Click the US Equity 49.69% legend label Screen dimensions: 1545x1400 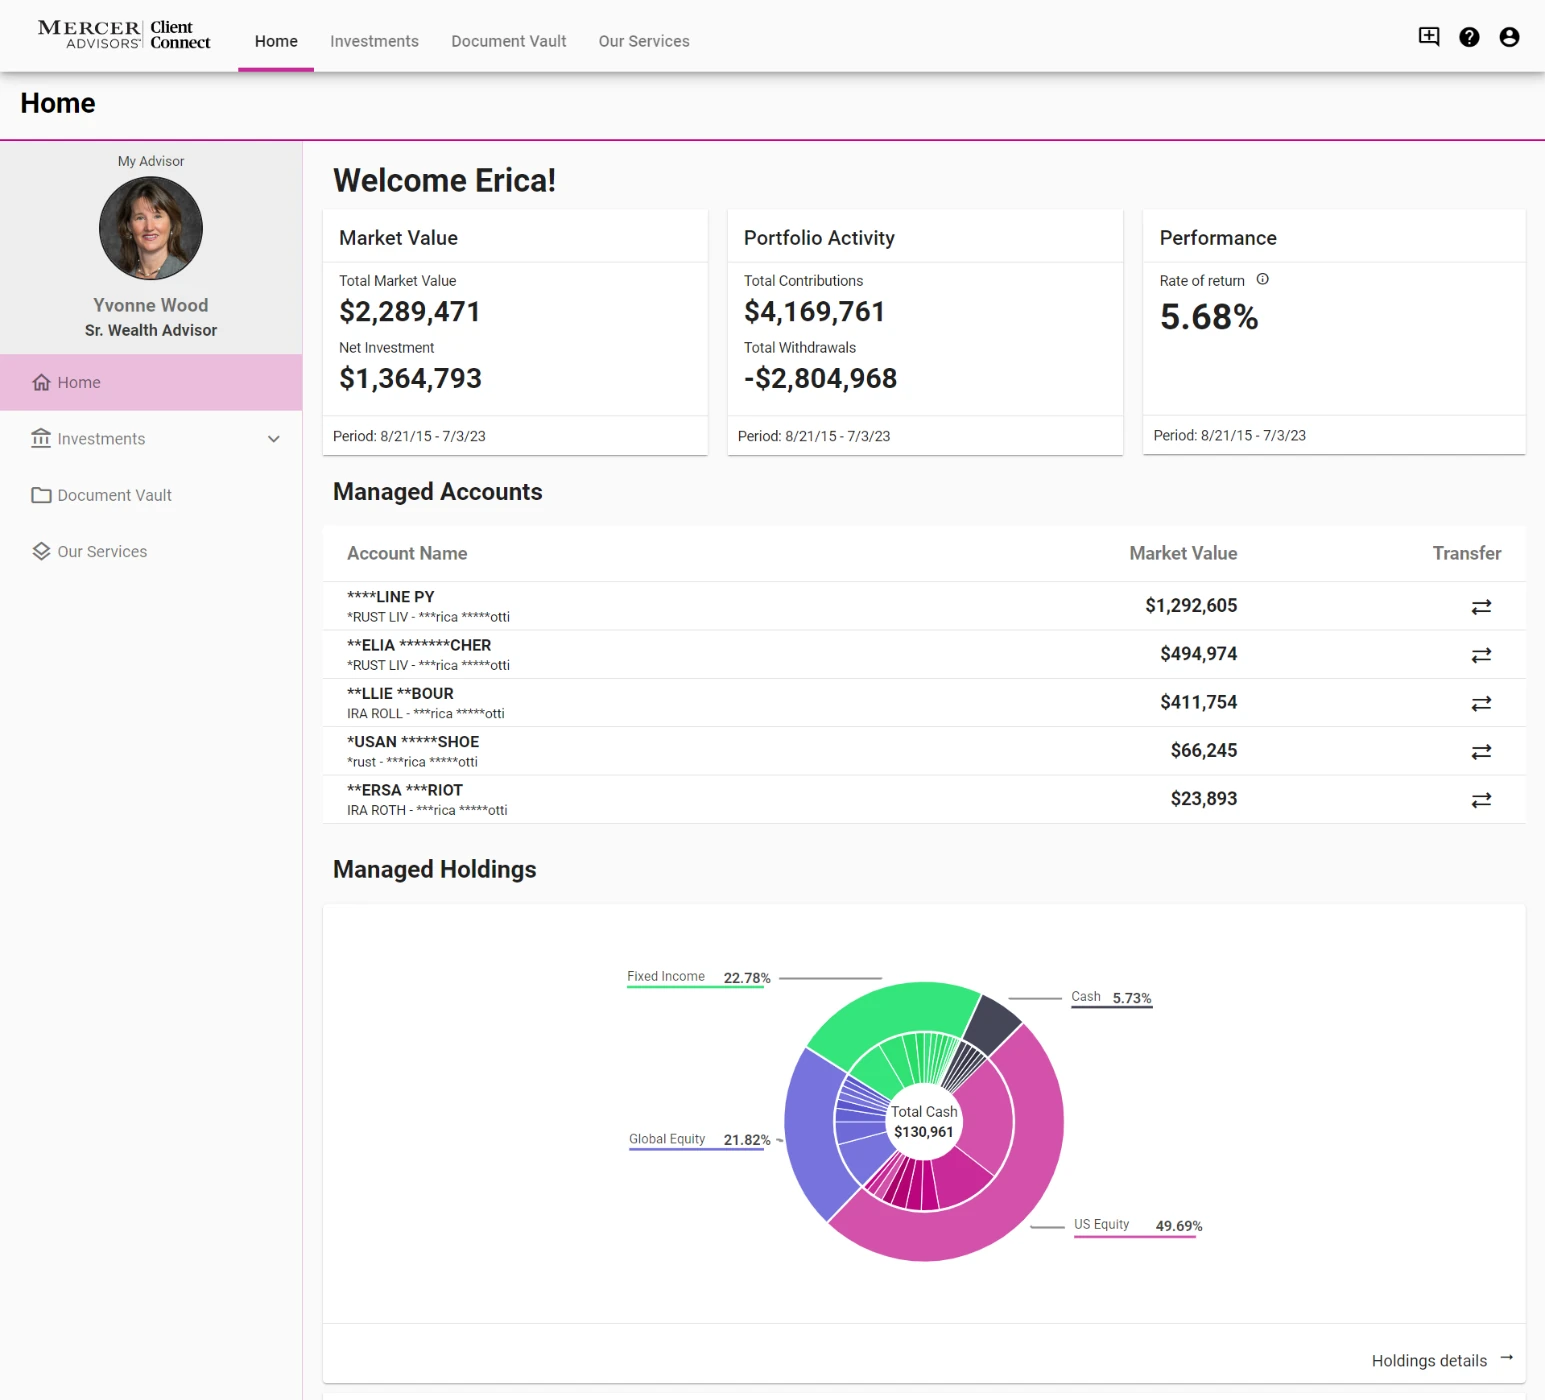pyautogui.click(x=1138, y=1225)
